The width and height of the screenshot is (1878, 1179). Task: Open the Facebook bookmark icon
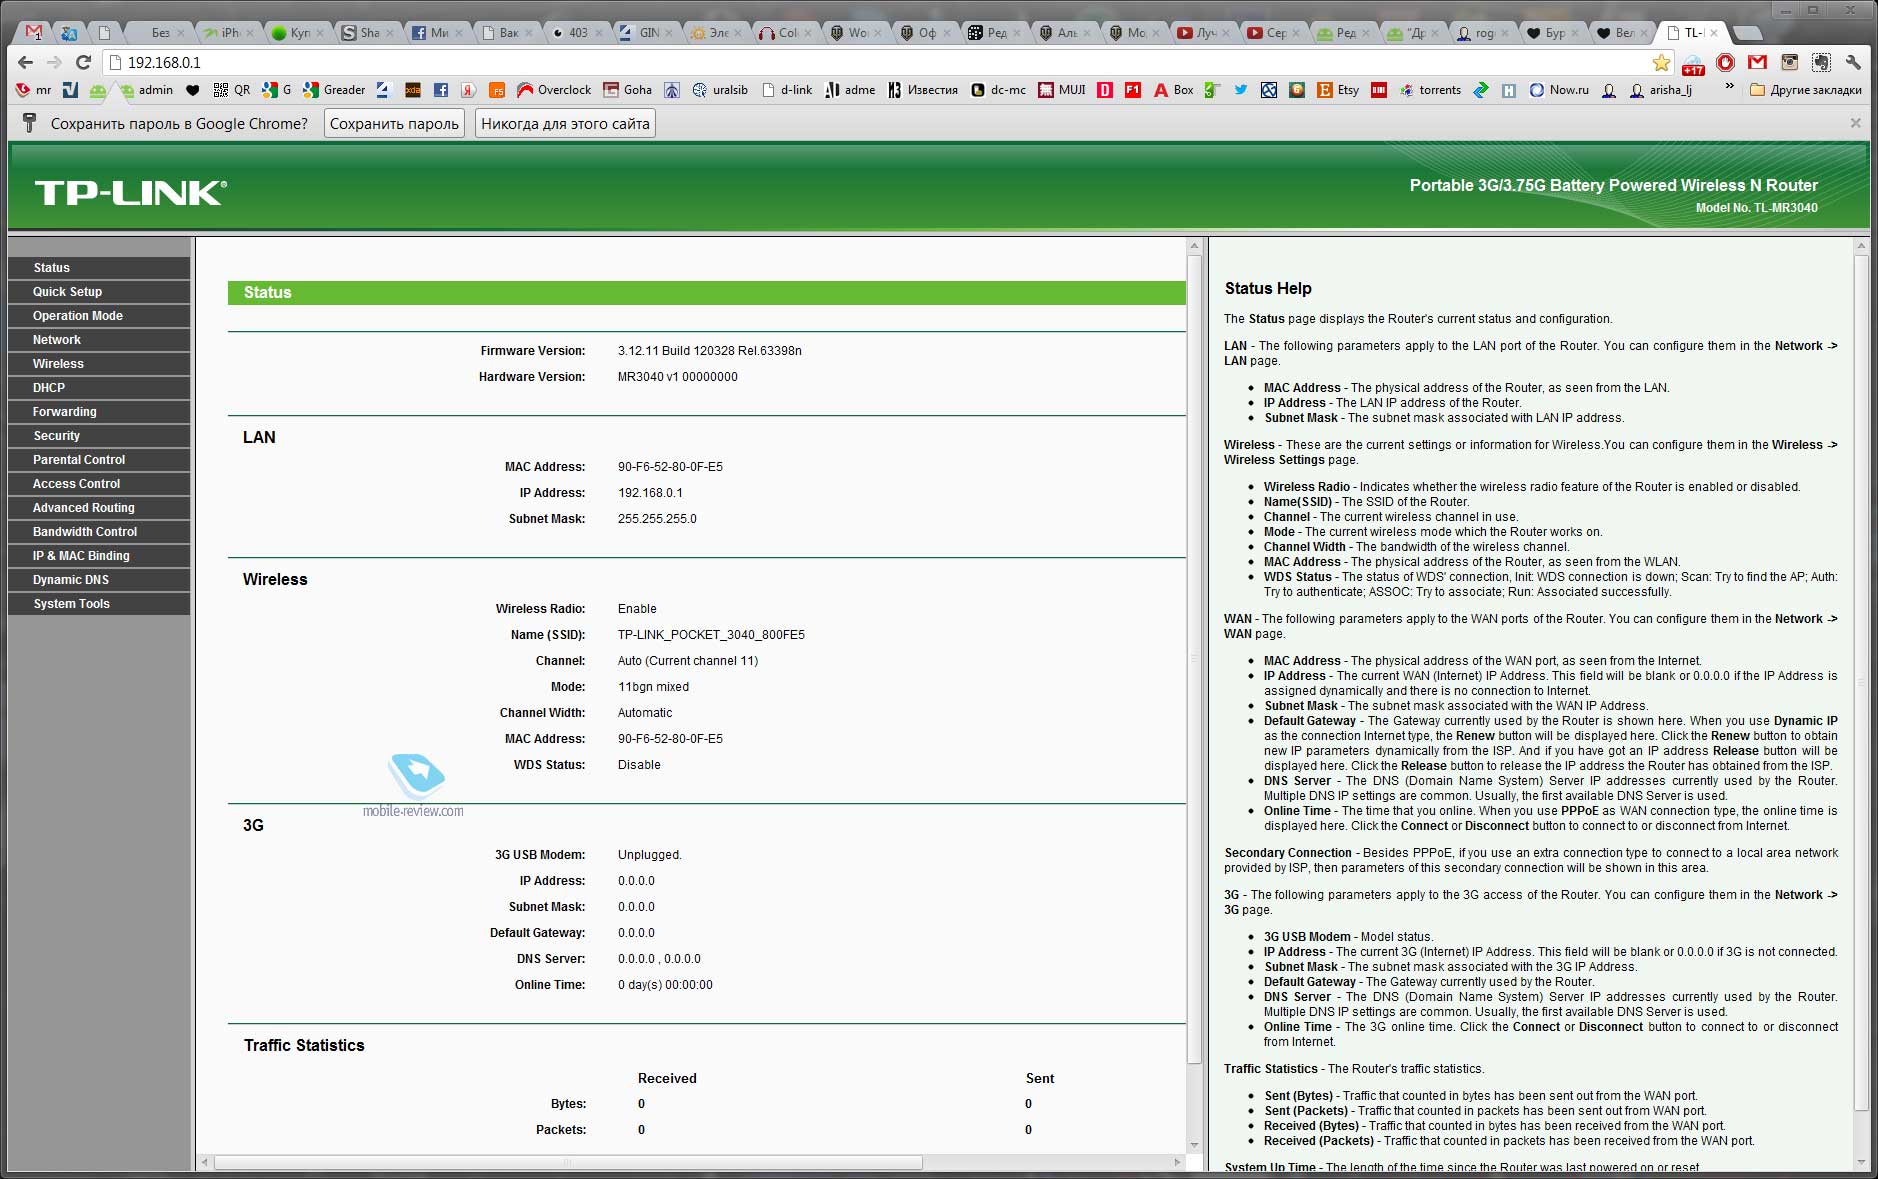coord(441,90)
